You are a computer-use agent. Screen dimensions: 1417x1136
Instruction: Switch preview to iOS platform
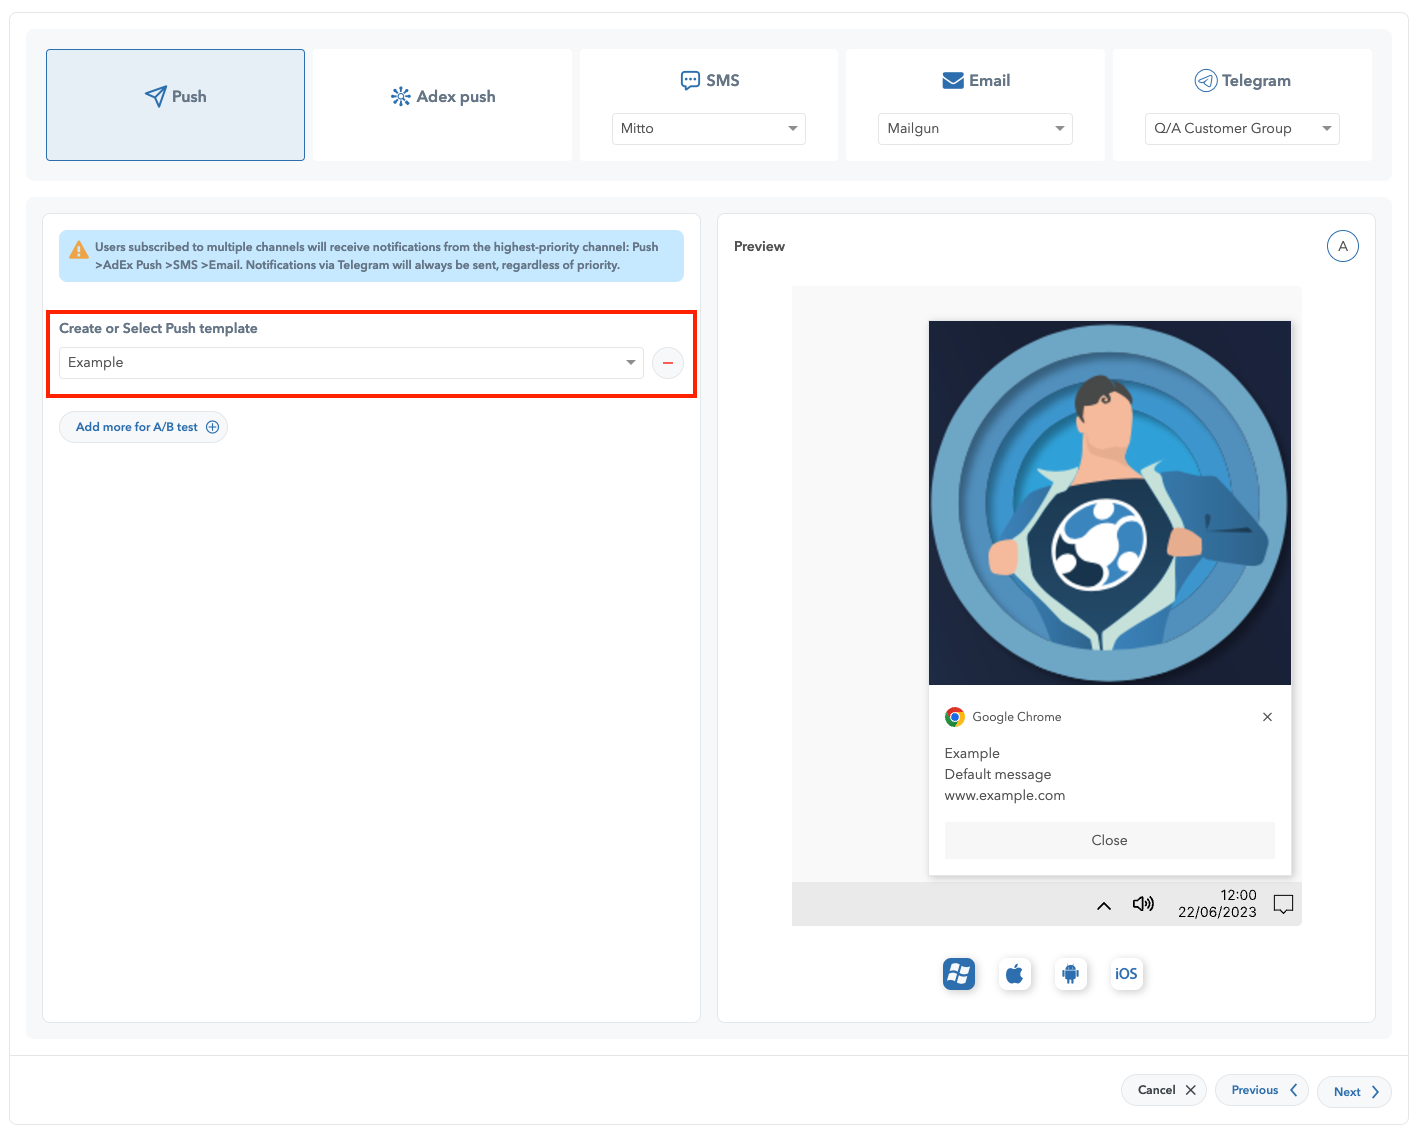click(x=1126, y=973)
